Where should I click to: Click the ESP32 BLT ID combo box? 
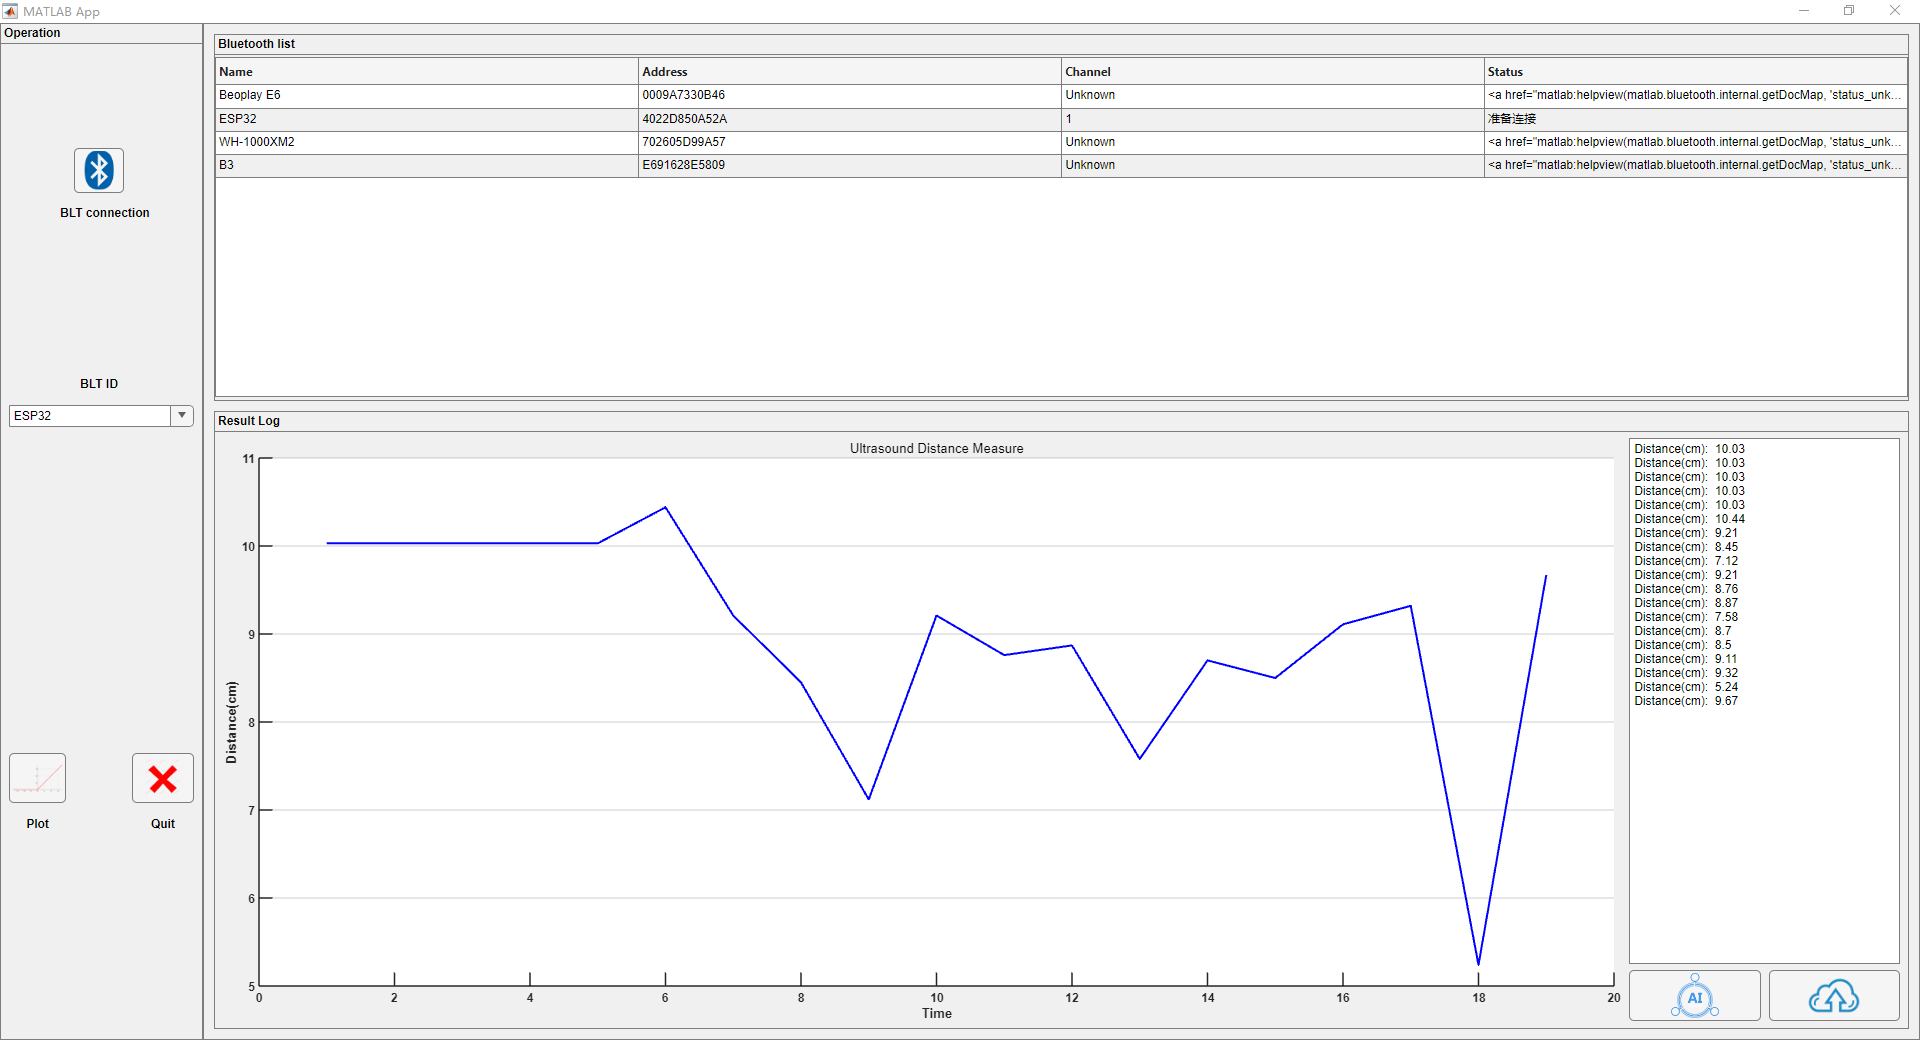pyautogui.click(x=90, y=416)
